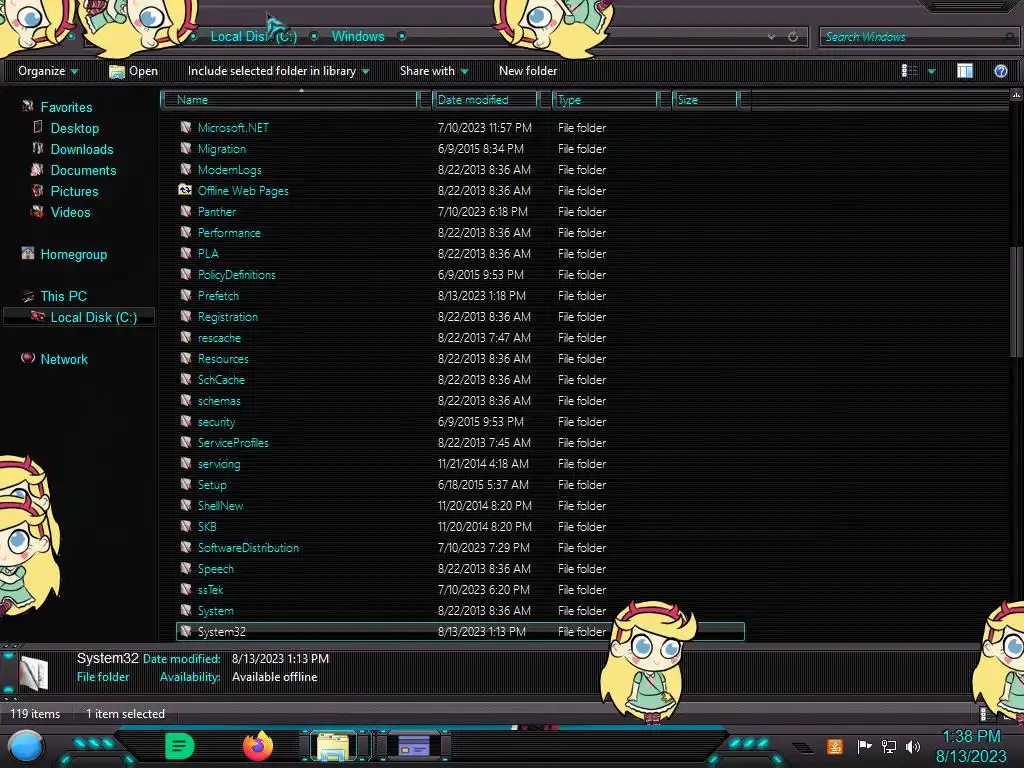Click the Open button in toolbar
This screenshot has width=1024, height=768.
point(133,71)
